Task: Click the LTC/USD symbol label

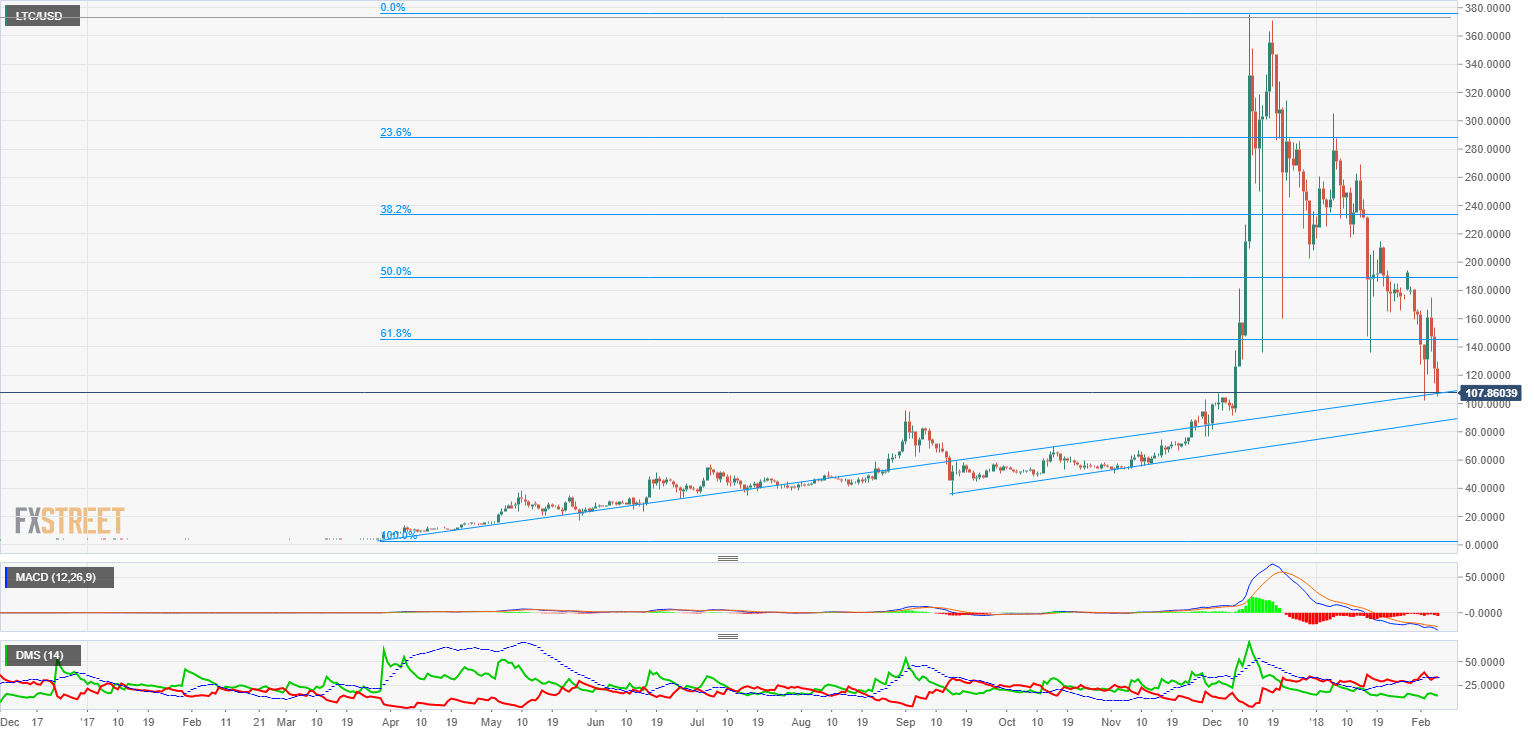Action: coord(42,16)
